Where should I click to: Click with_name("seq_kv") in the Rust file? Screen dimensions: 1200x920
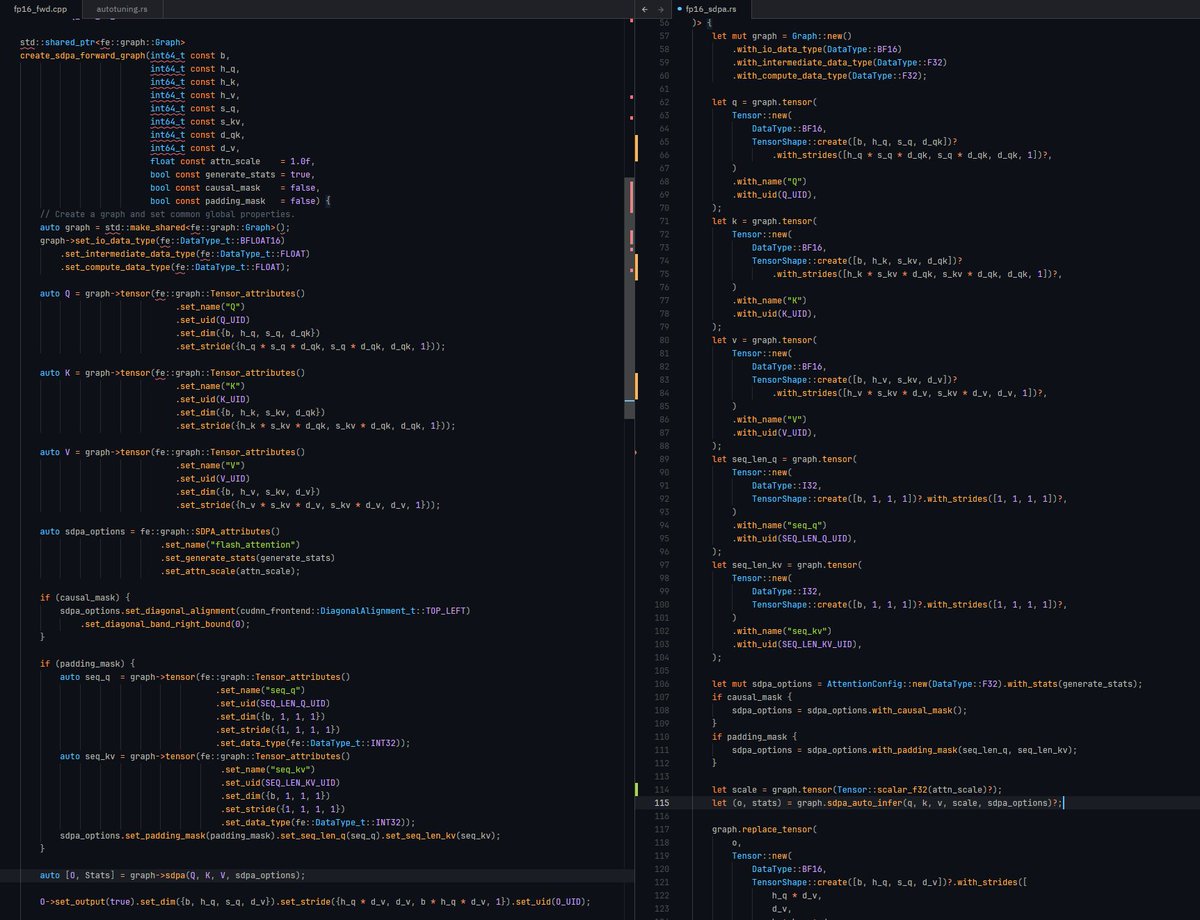point(782,630)
